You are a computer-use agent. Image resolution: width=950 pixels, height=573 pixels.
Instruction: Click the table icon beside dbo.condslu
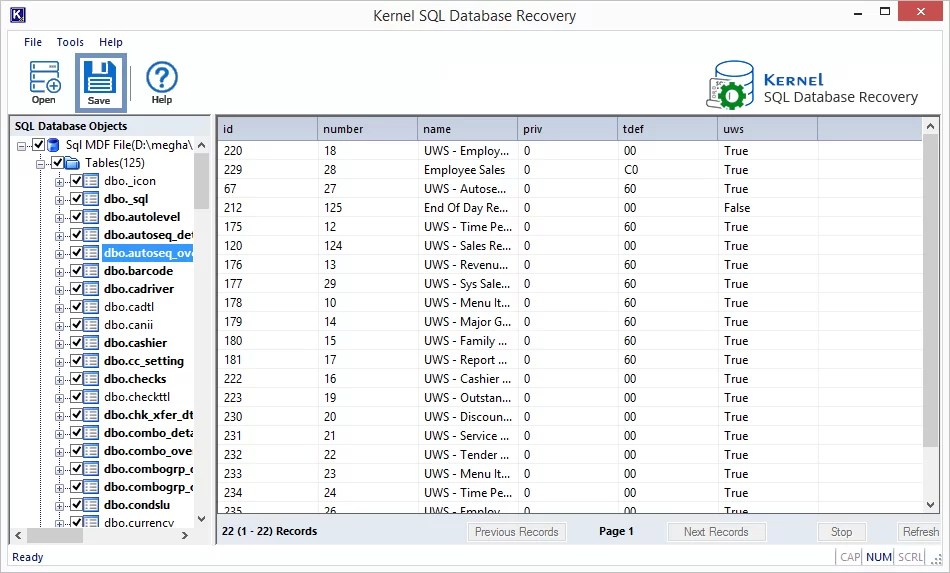91,505
